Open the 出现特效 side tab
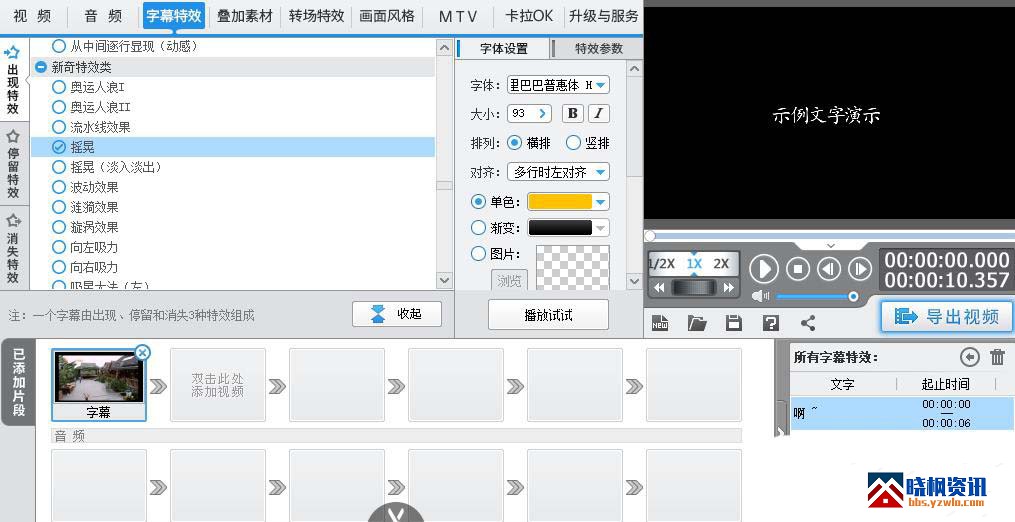Image resolution: width=1015 pixels, height=522 pixels. [x=14, y=81]
